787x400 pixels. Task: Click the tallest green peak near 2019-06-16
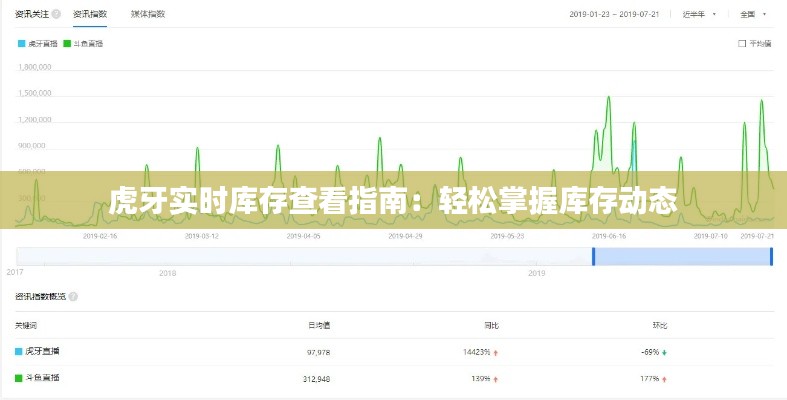[608, 97]
